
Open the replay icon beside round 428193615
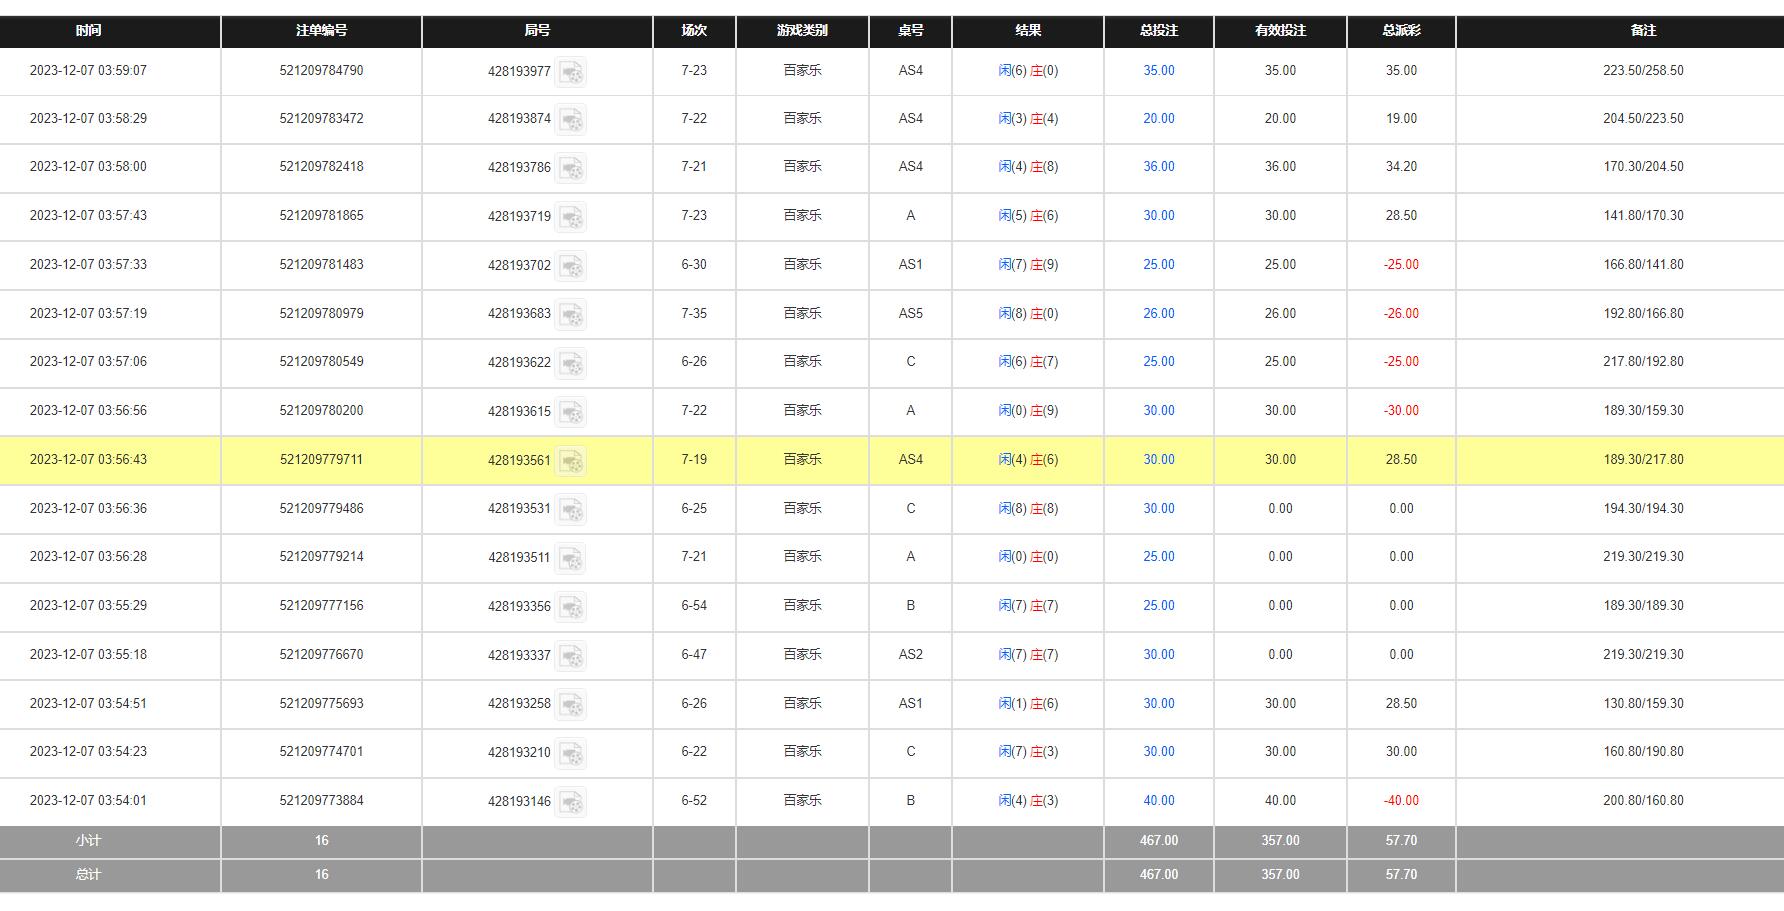point(571,412)
